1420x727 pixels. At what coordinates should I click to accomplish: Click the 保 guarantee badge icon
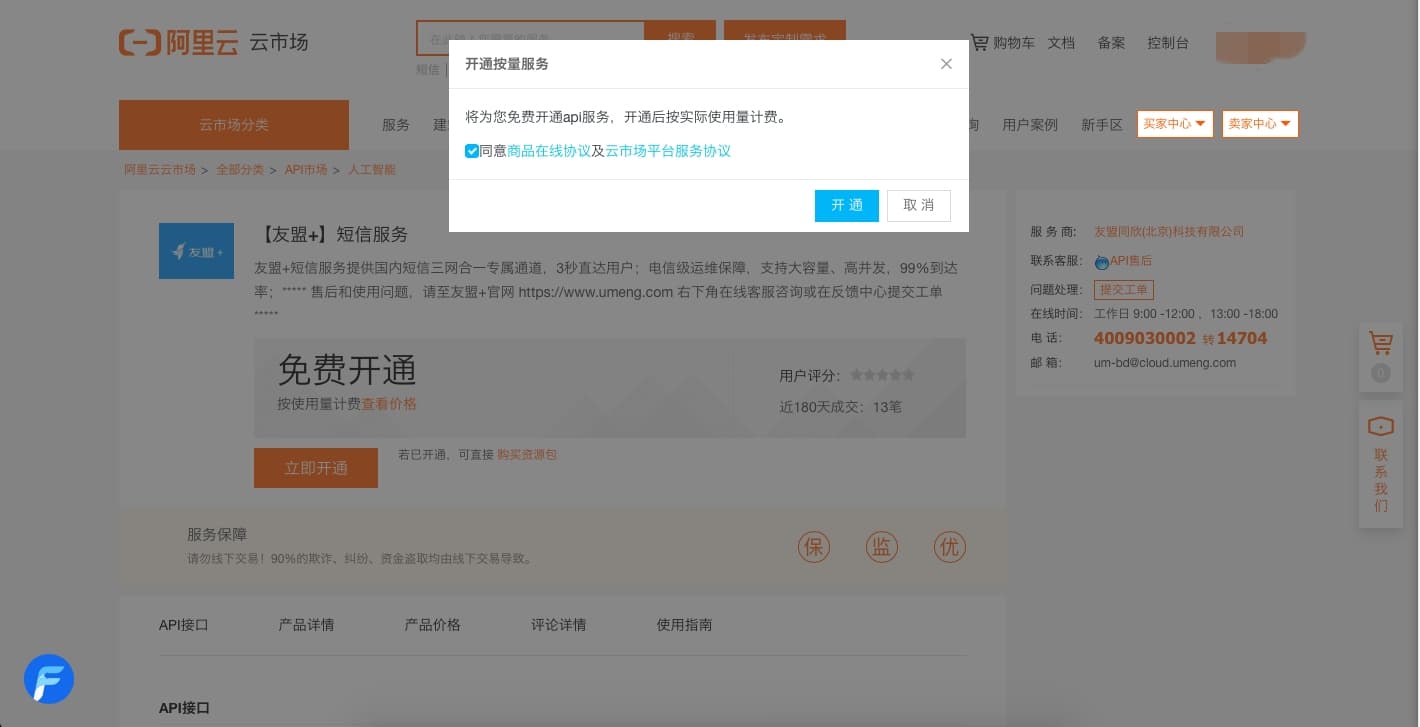coord(814,547)
